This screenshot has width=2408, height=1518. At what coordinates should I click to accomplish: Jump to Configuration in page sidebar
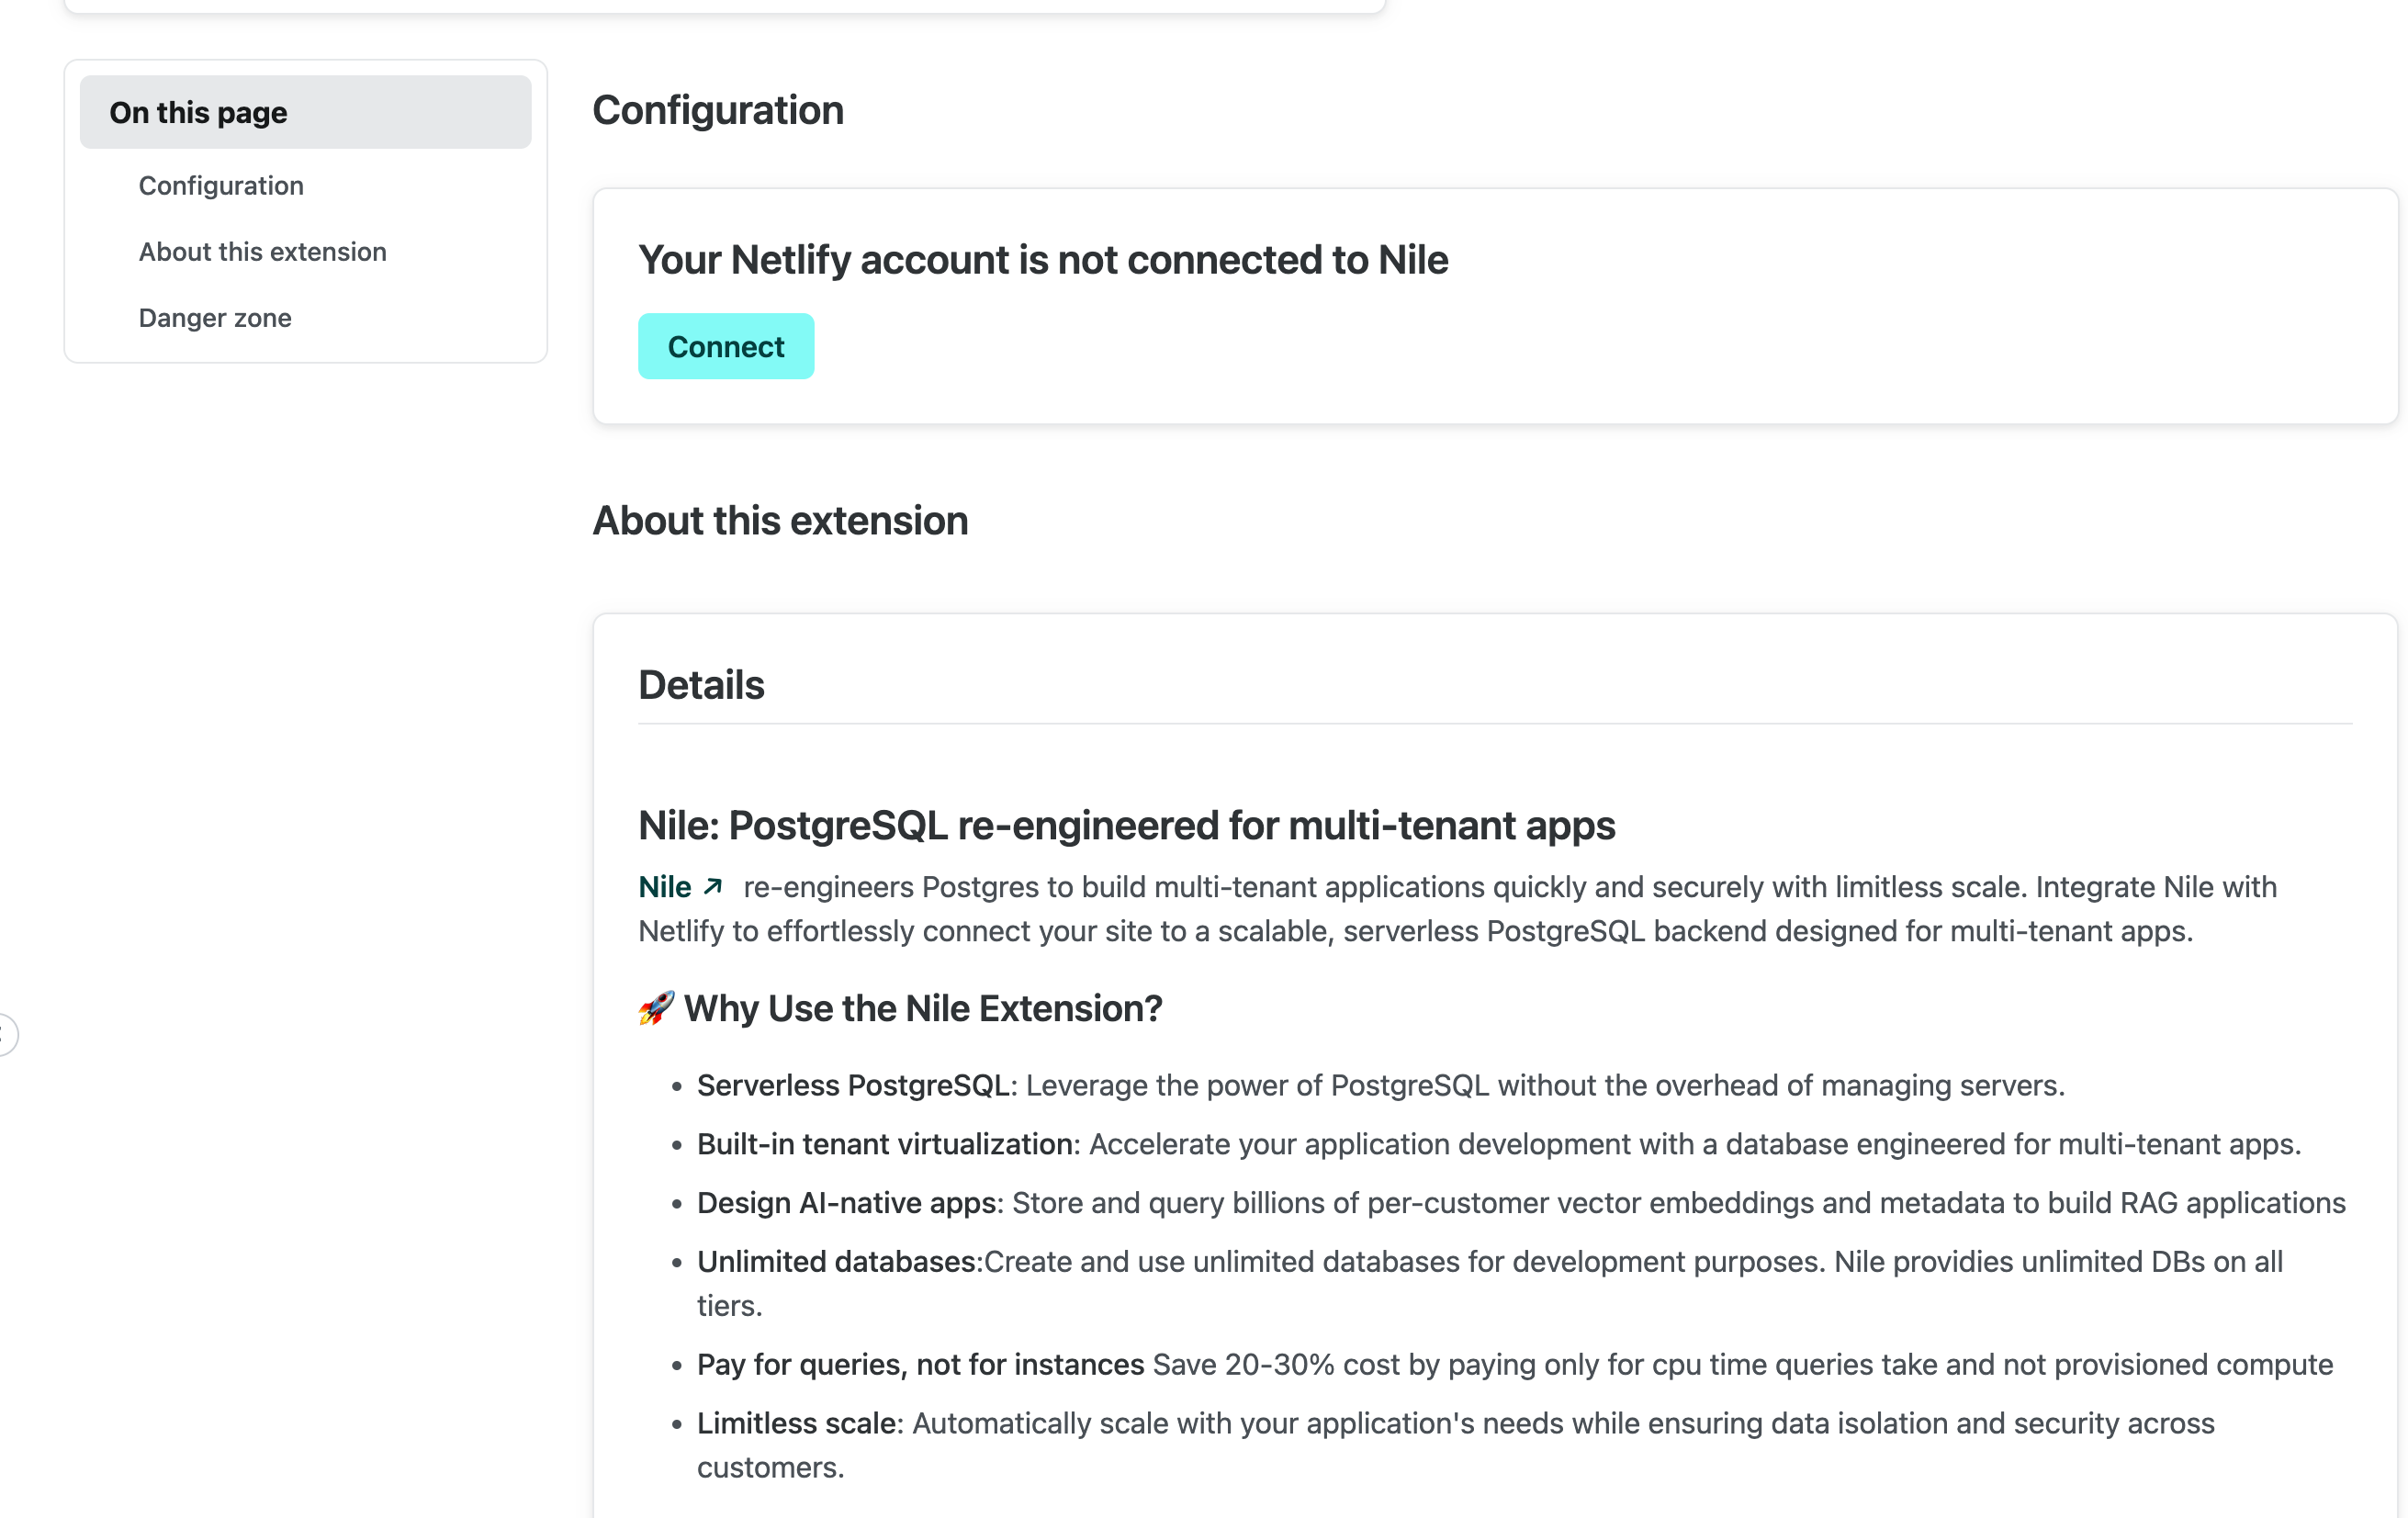pyautogui.click(x=221, y=186)
